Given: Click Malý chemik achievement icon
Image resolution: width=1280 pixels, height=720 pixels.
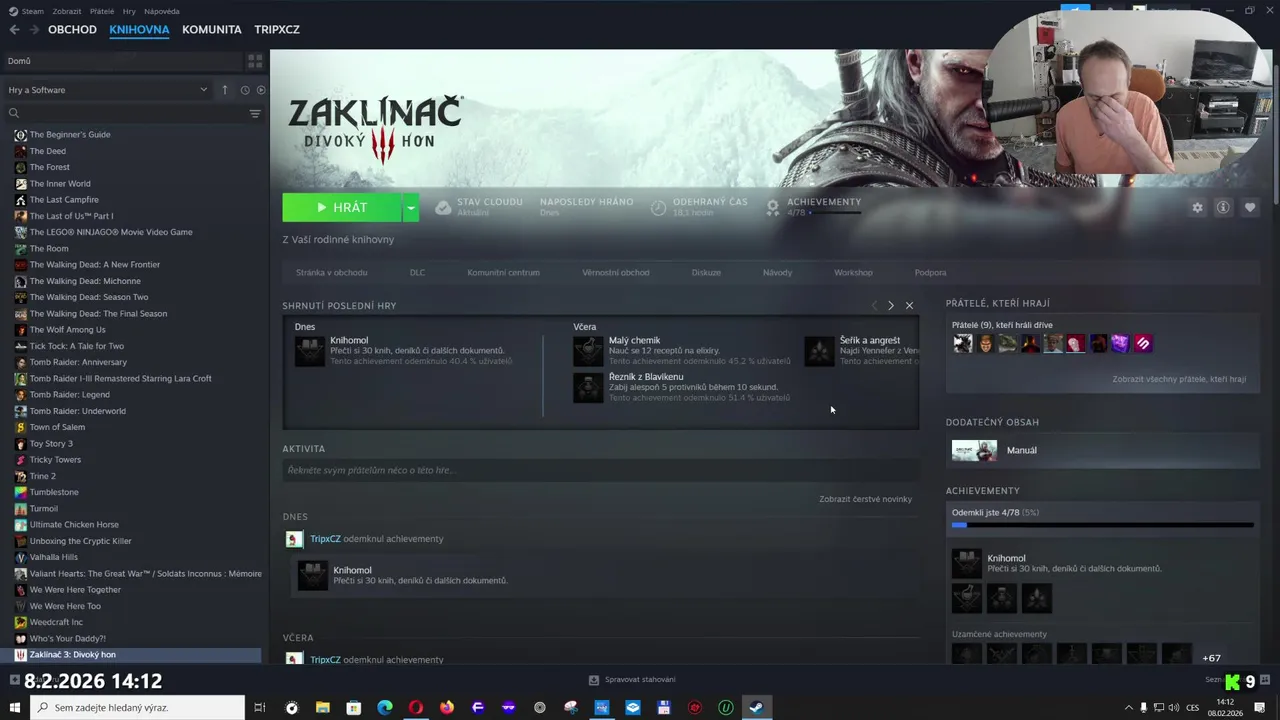Looking at the screenshot, I should 588,351.
